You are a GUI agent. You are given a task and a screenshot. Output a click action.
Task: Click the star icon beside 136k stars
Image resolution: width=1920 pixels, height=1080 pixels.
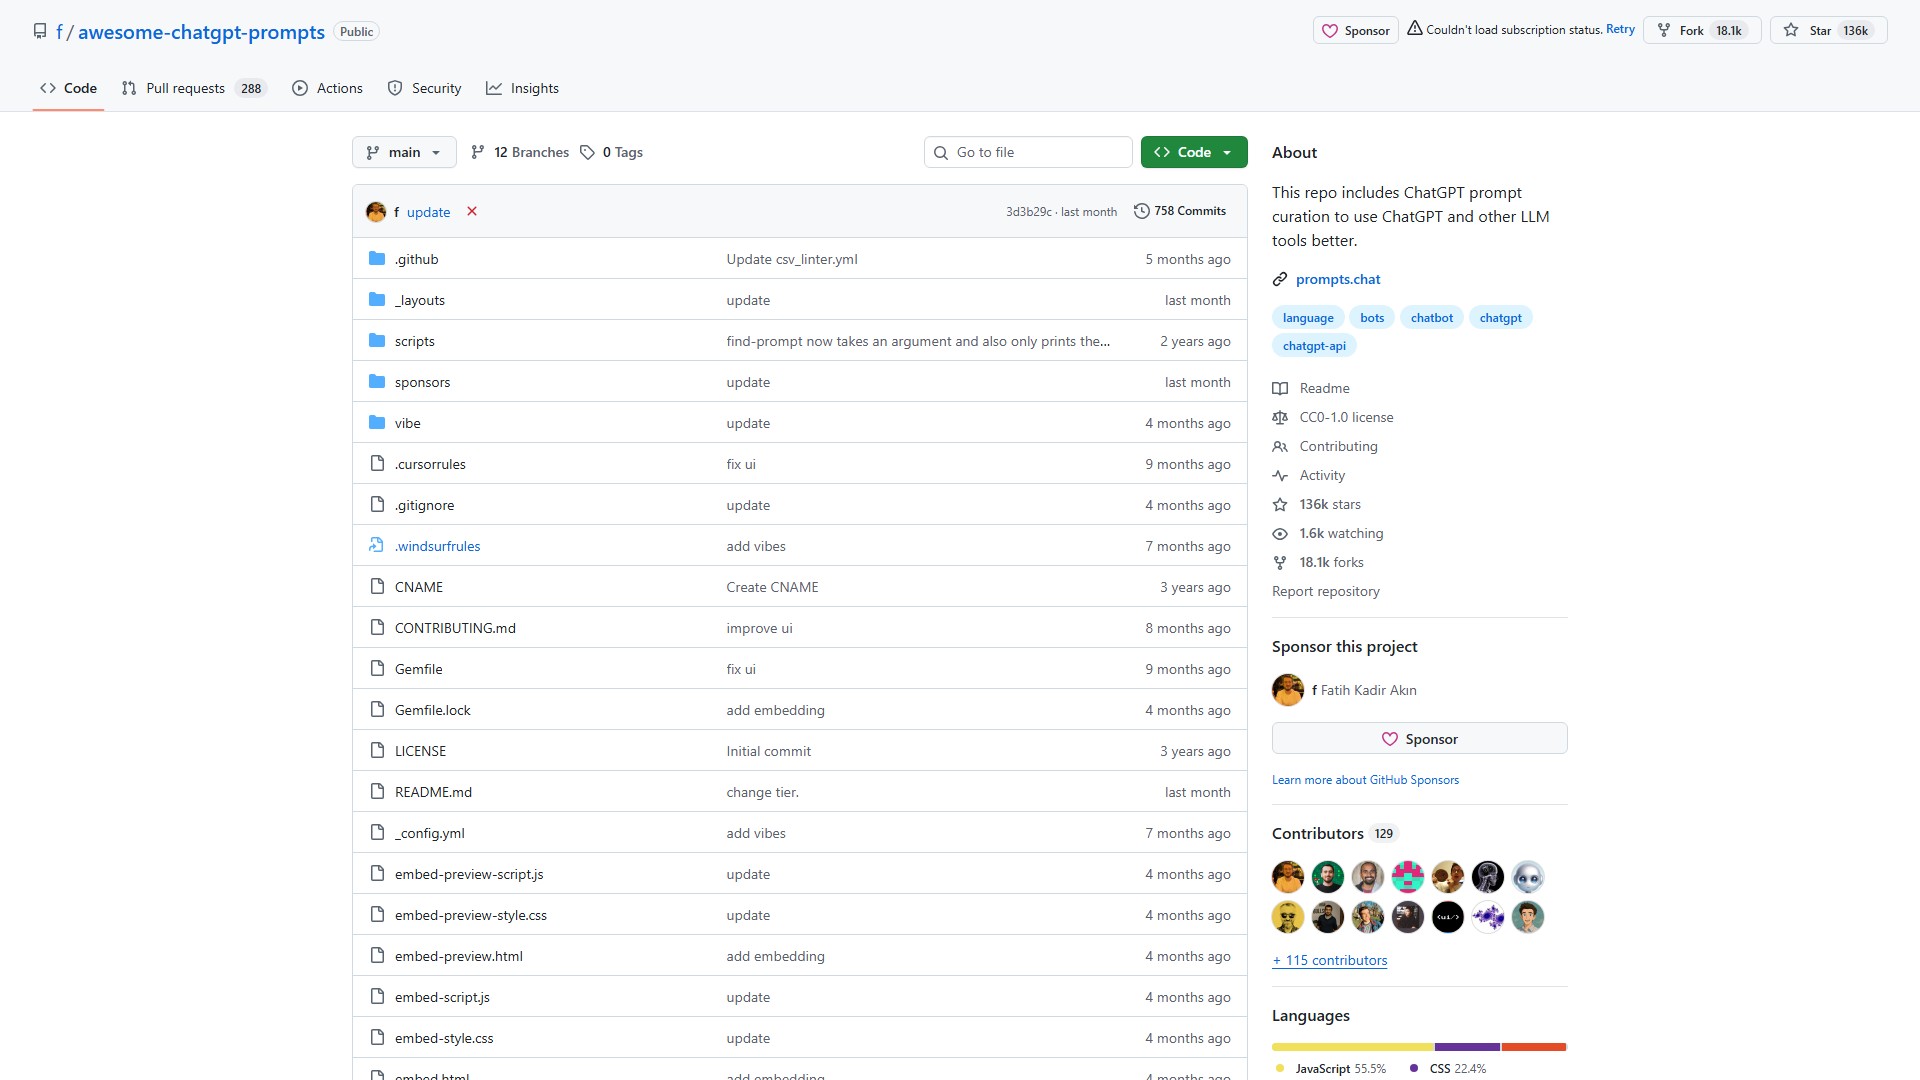pyautogui.click(x=1280, y=504)
